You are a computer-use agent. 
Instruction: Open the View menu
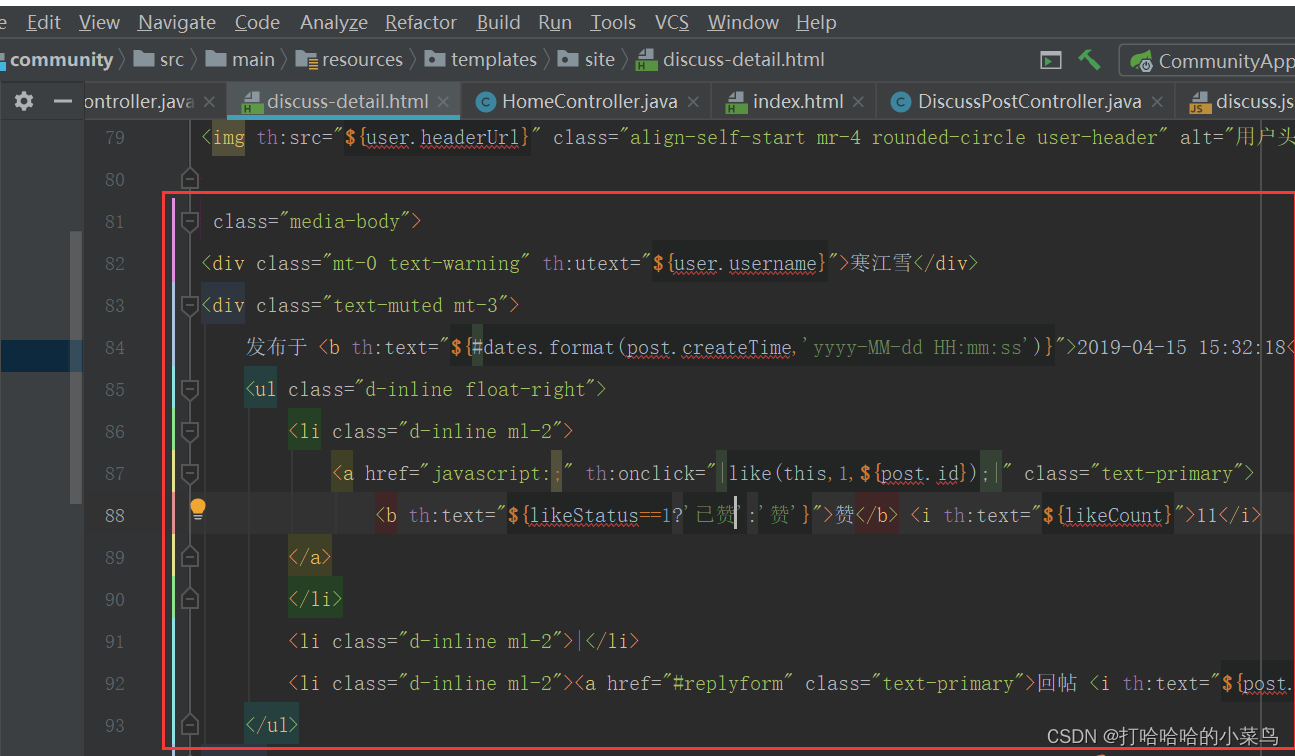pos(99,22)
